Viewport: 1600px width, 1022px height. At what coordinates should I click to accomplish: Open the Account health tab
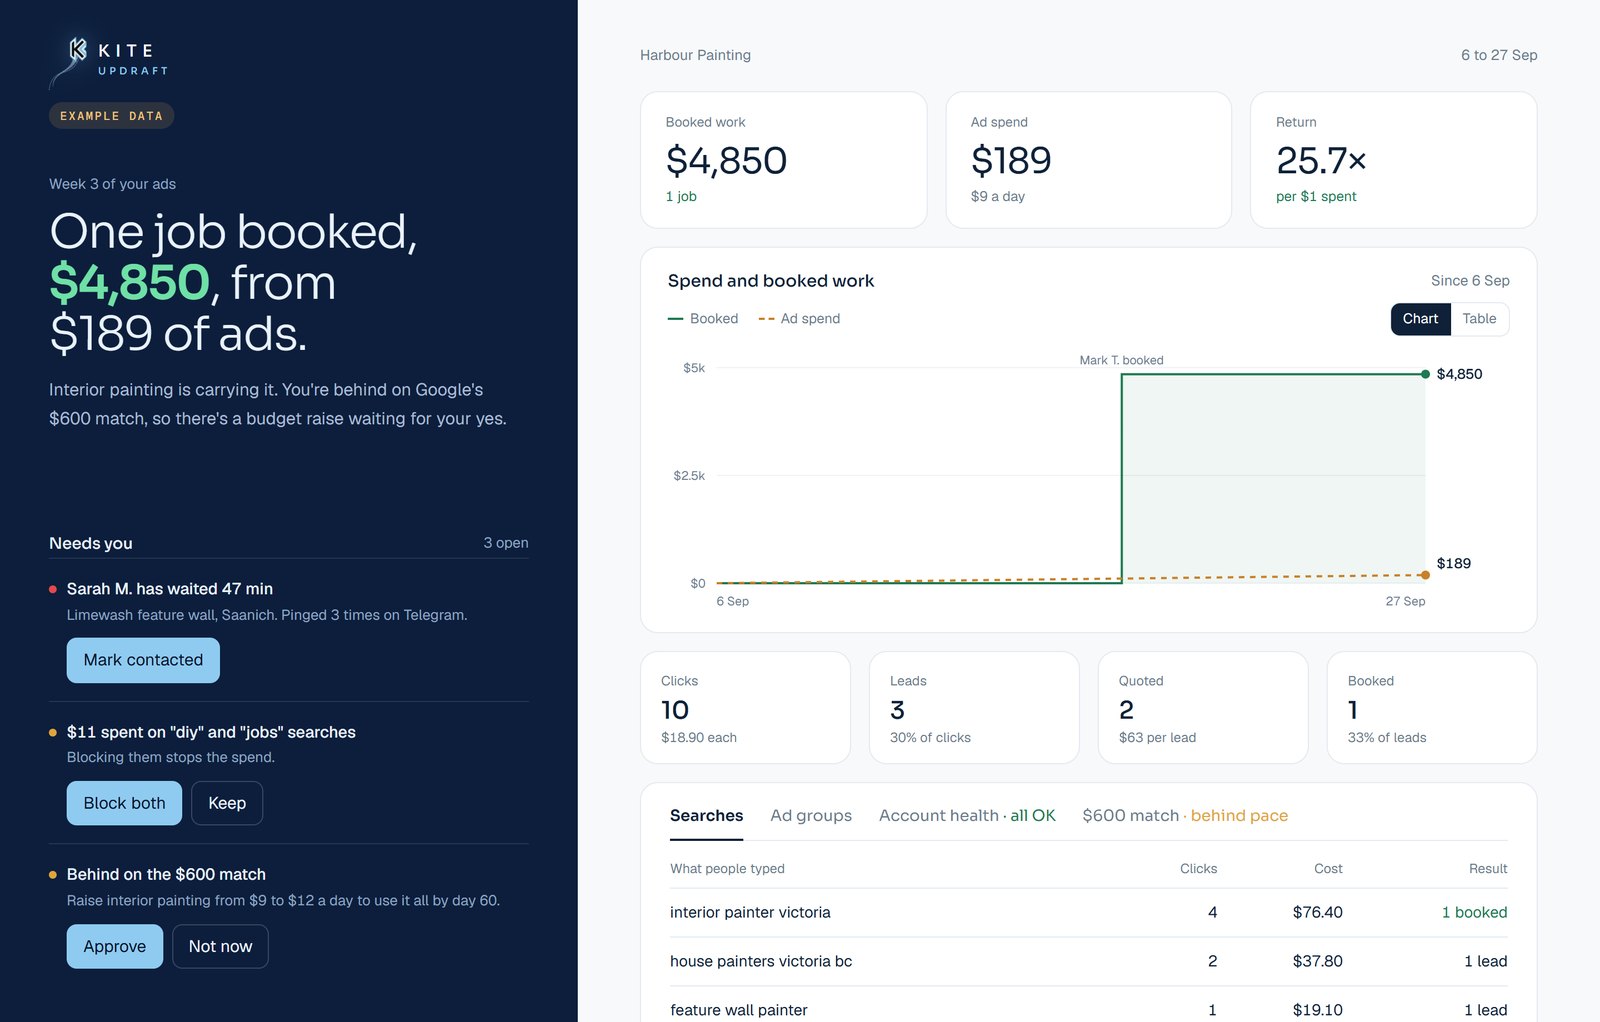click(x=967, y=816)
